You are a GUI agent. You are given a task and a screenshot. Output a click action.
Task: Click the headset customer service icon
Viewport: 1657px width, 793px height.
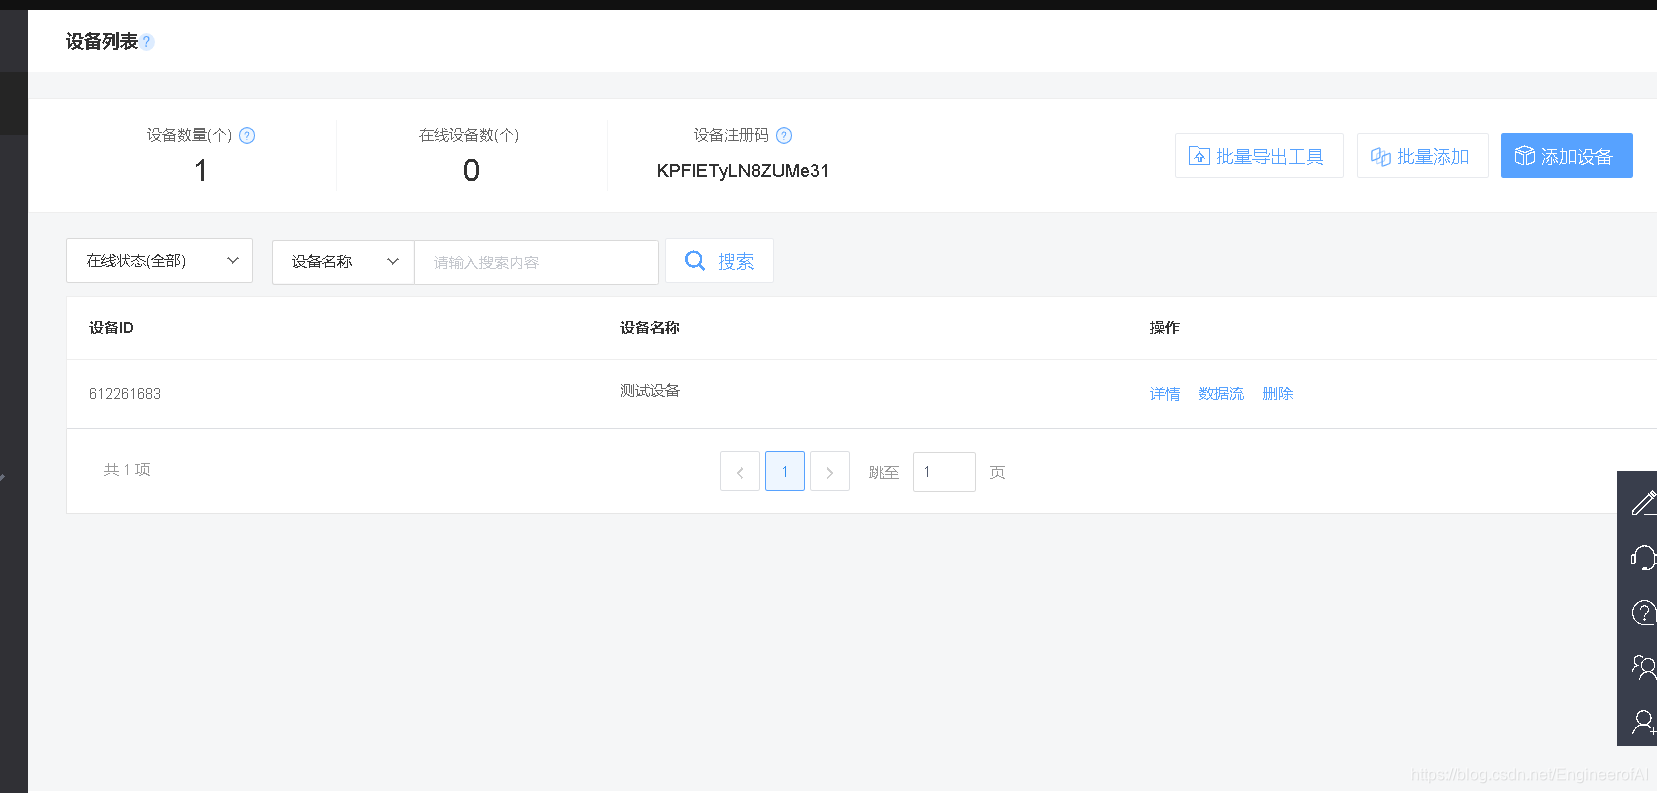[1643, 558]
